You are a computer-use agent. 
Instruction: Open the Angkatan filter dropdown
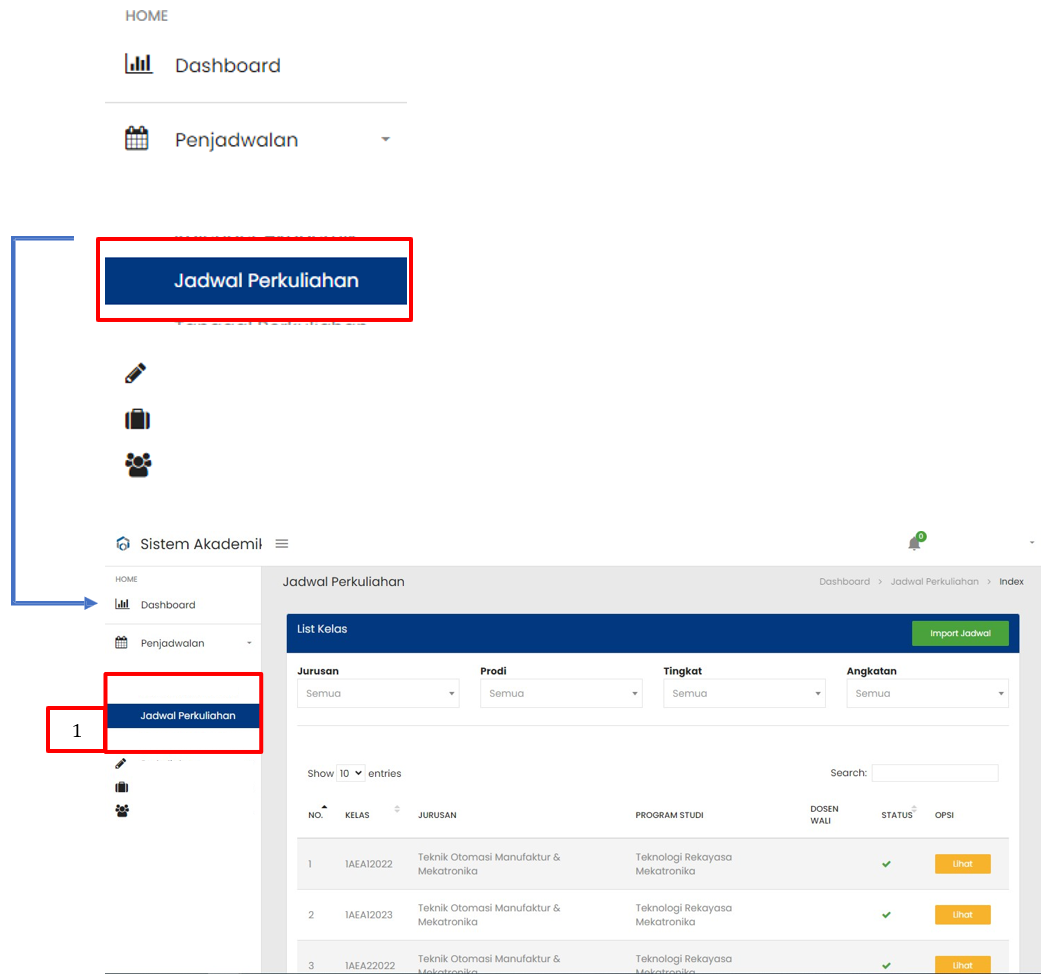point(928,693)
